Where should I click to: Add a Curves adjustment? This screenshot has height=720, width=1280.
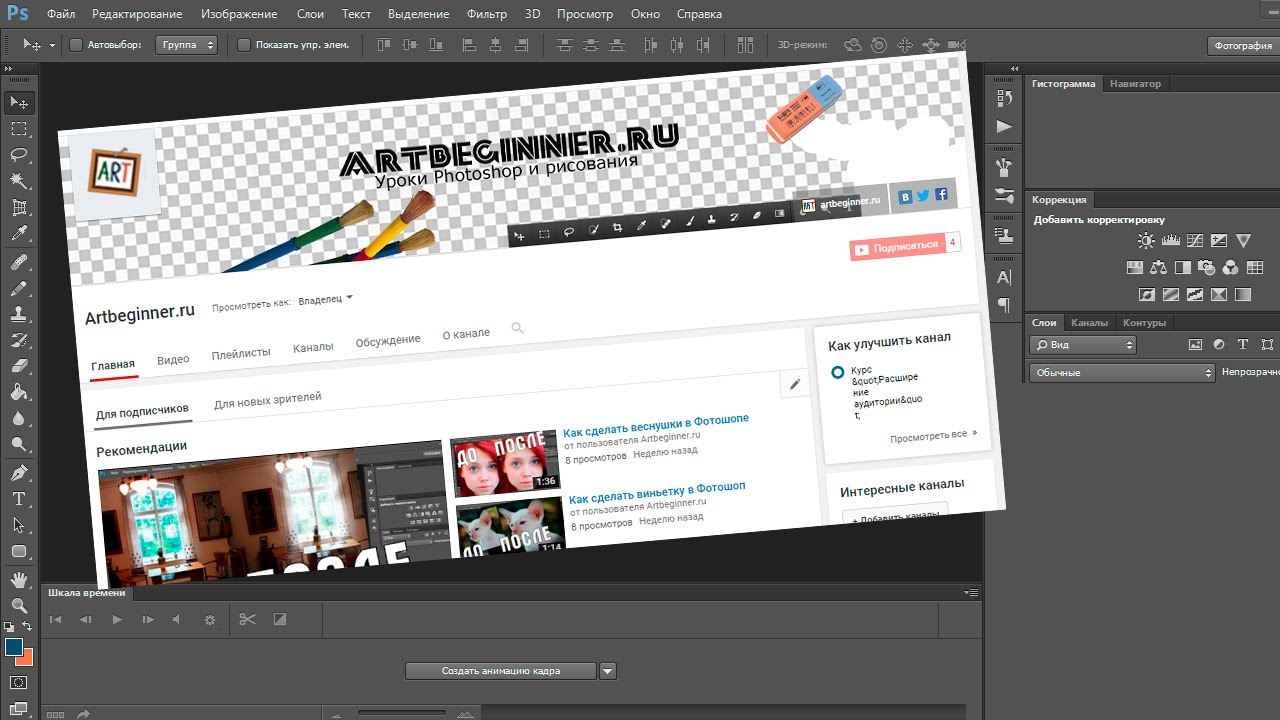pos(1195,241)
